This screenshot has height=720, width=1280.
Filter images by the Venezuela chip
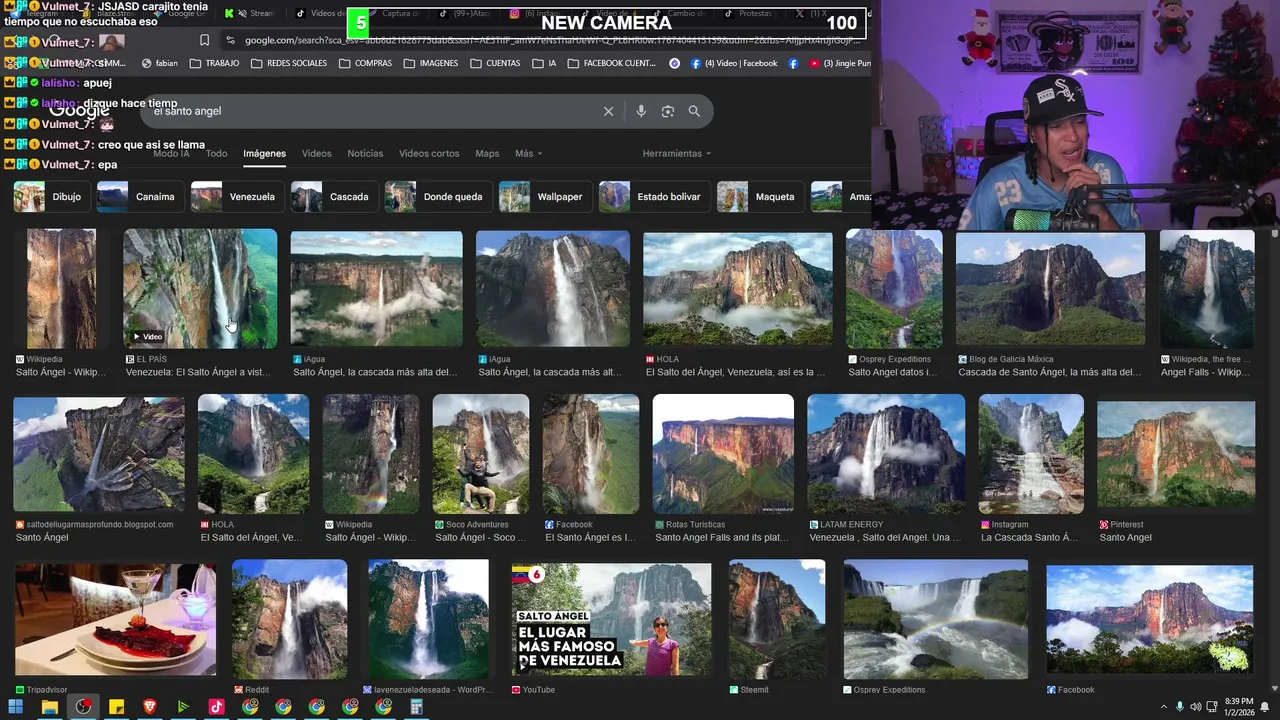coord(236,197)
